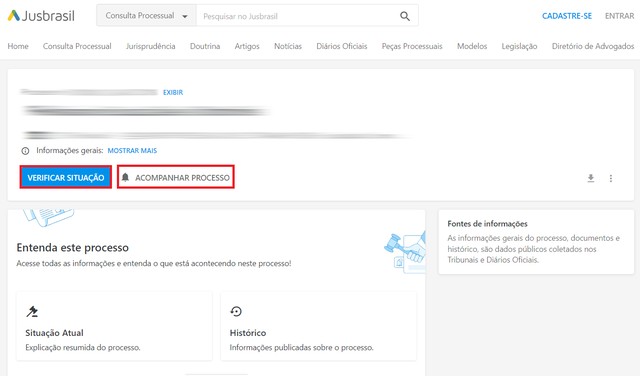This screenshot has width=640, height=376.
Task: Click the gavel handshake illustration
Action: 404,251
